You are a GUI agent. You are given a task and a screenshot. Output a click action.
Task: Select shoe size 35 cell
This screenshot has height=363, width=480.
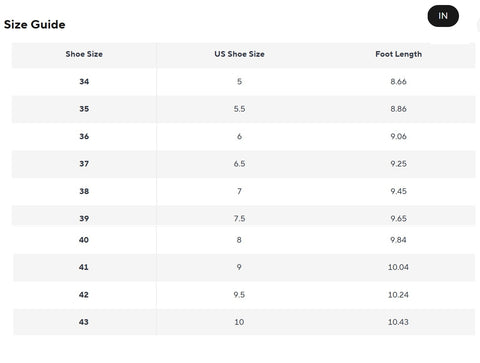tap(84, 109)
